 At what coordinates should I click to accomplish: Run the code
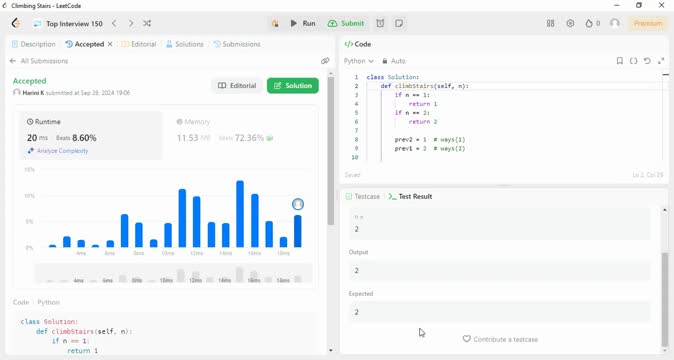(303, 24)
